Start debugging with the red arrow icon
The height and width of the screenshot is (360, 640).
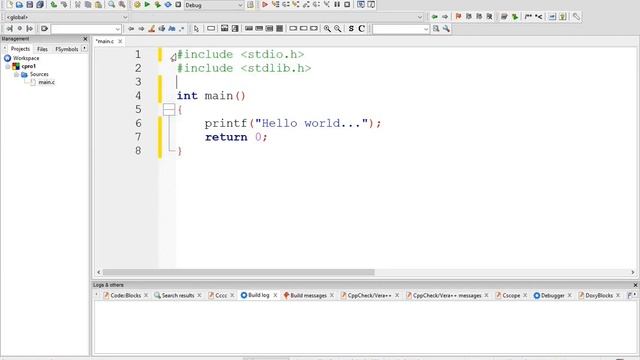tap(264, 5)
